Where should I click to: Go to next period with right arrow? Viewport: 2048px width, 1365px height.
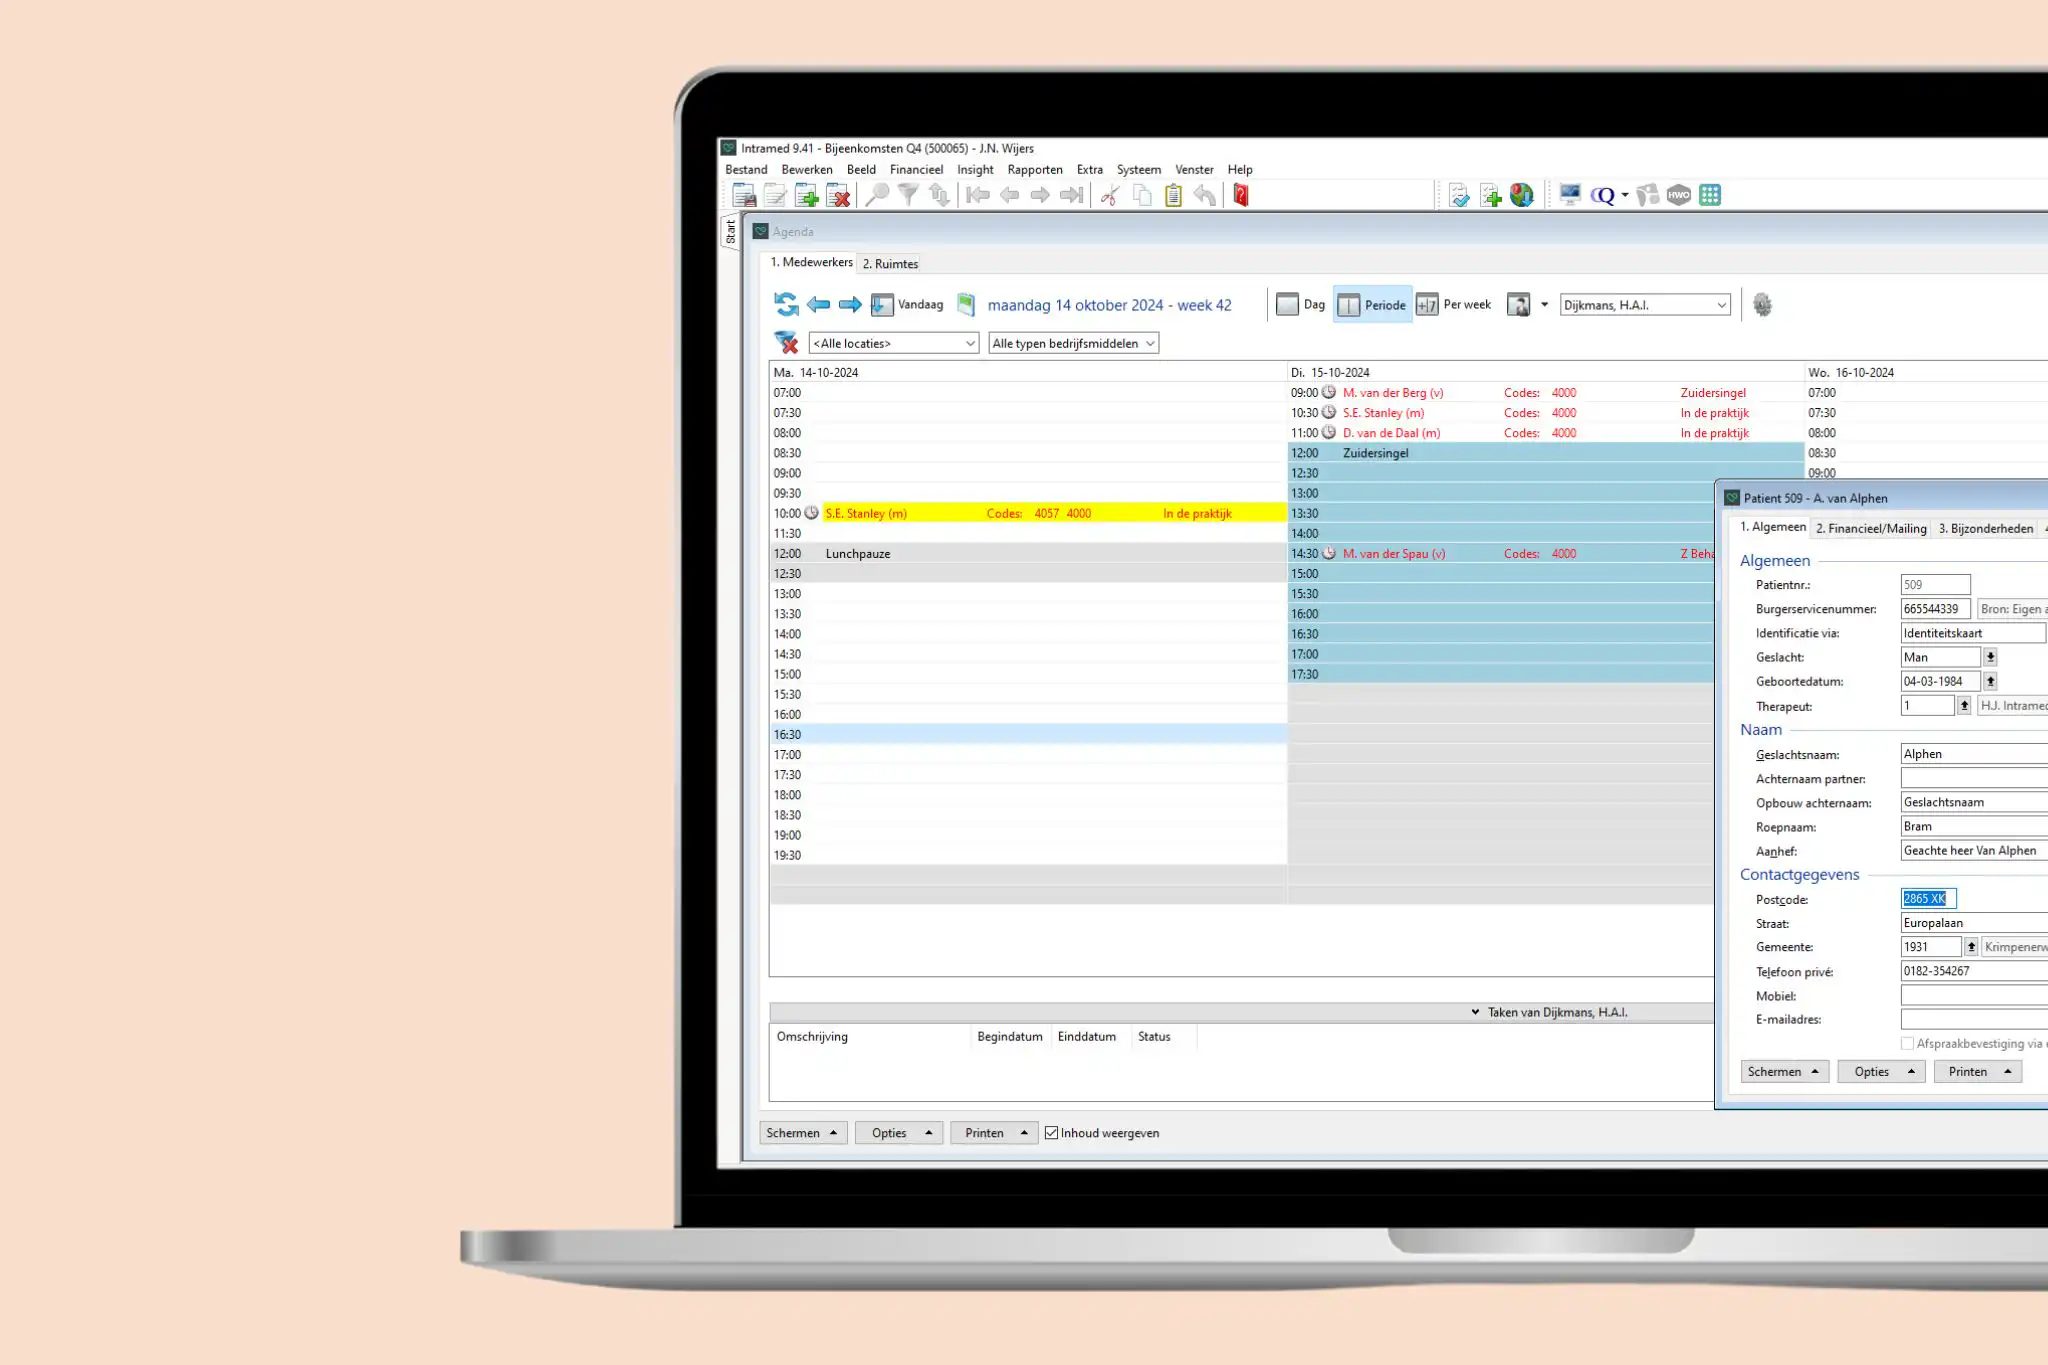click(850, 304)
